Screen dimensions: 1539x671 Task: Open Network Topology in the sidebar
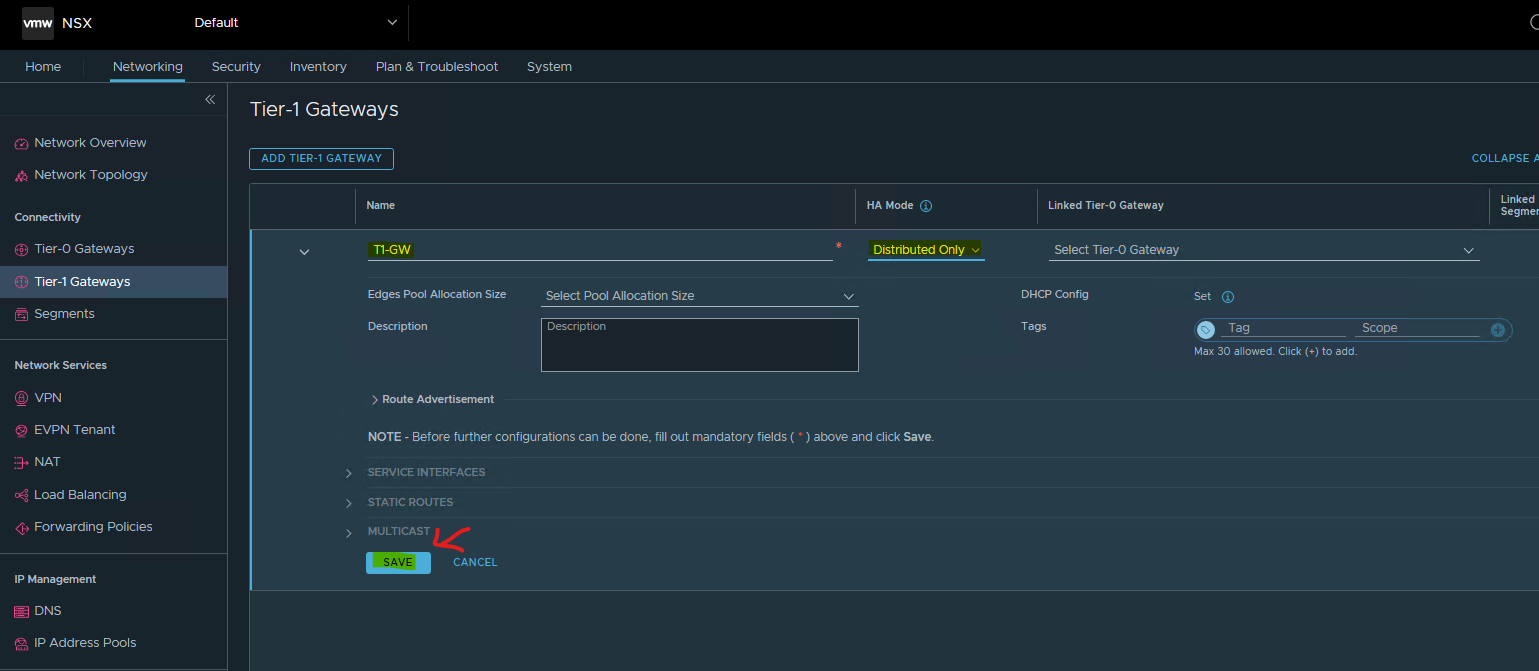(91, 175)
